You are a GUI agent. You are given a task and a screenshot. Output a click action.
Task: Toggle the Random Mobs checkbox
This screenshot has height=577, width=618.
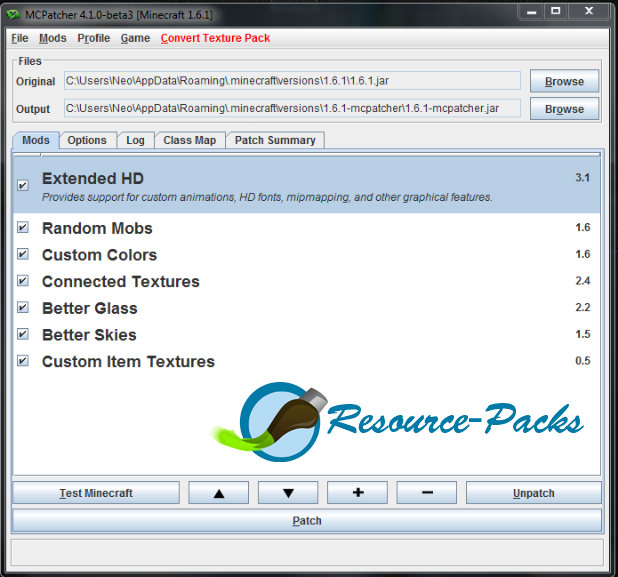coord(23,227)
